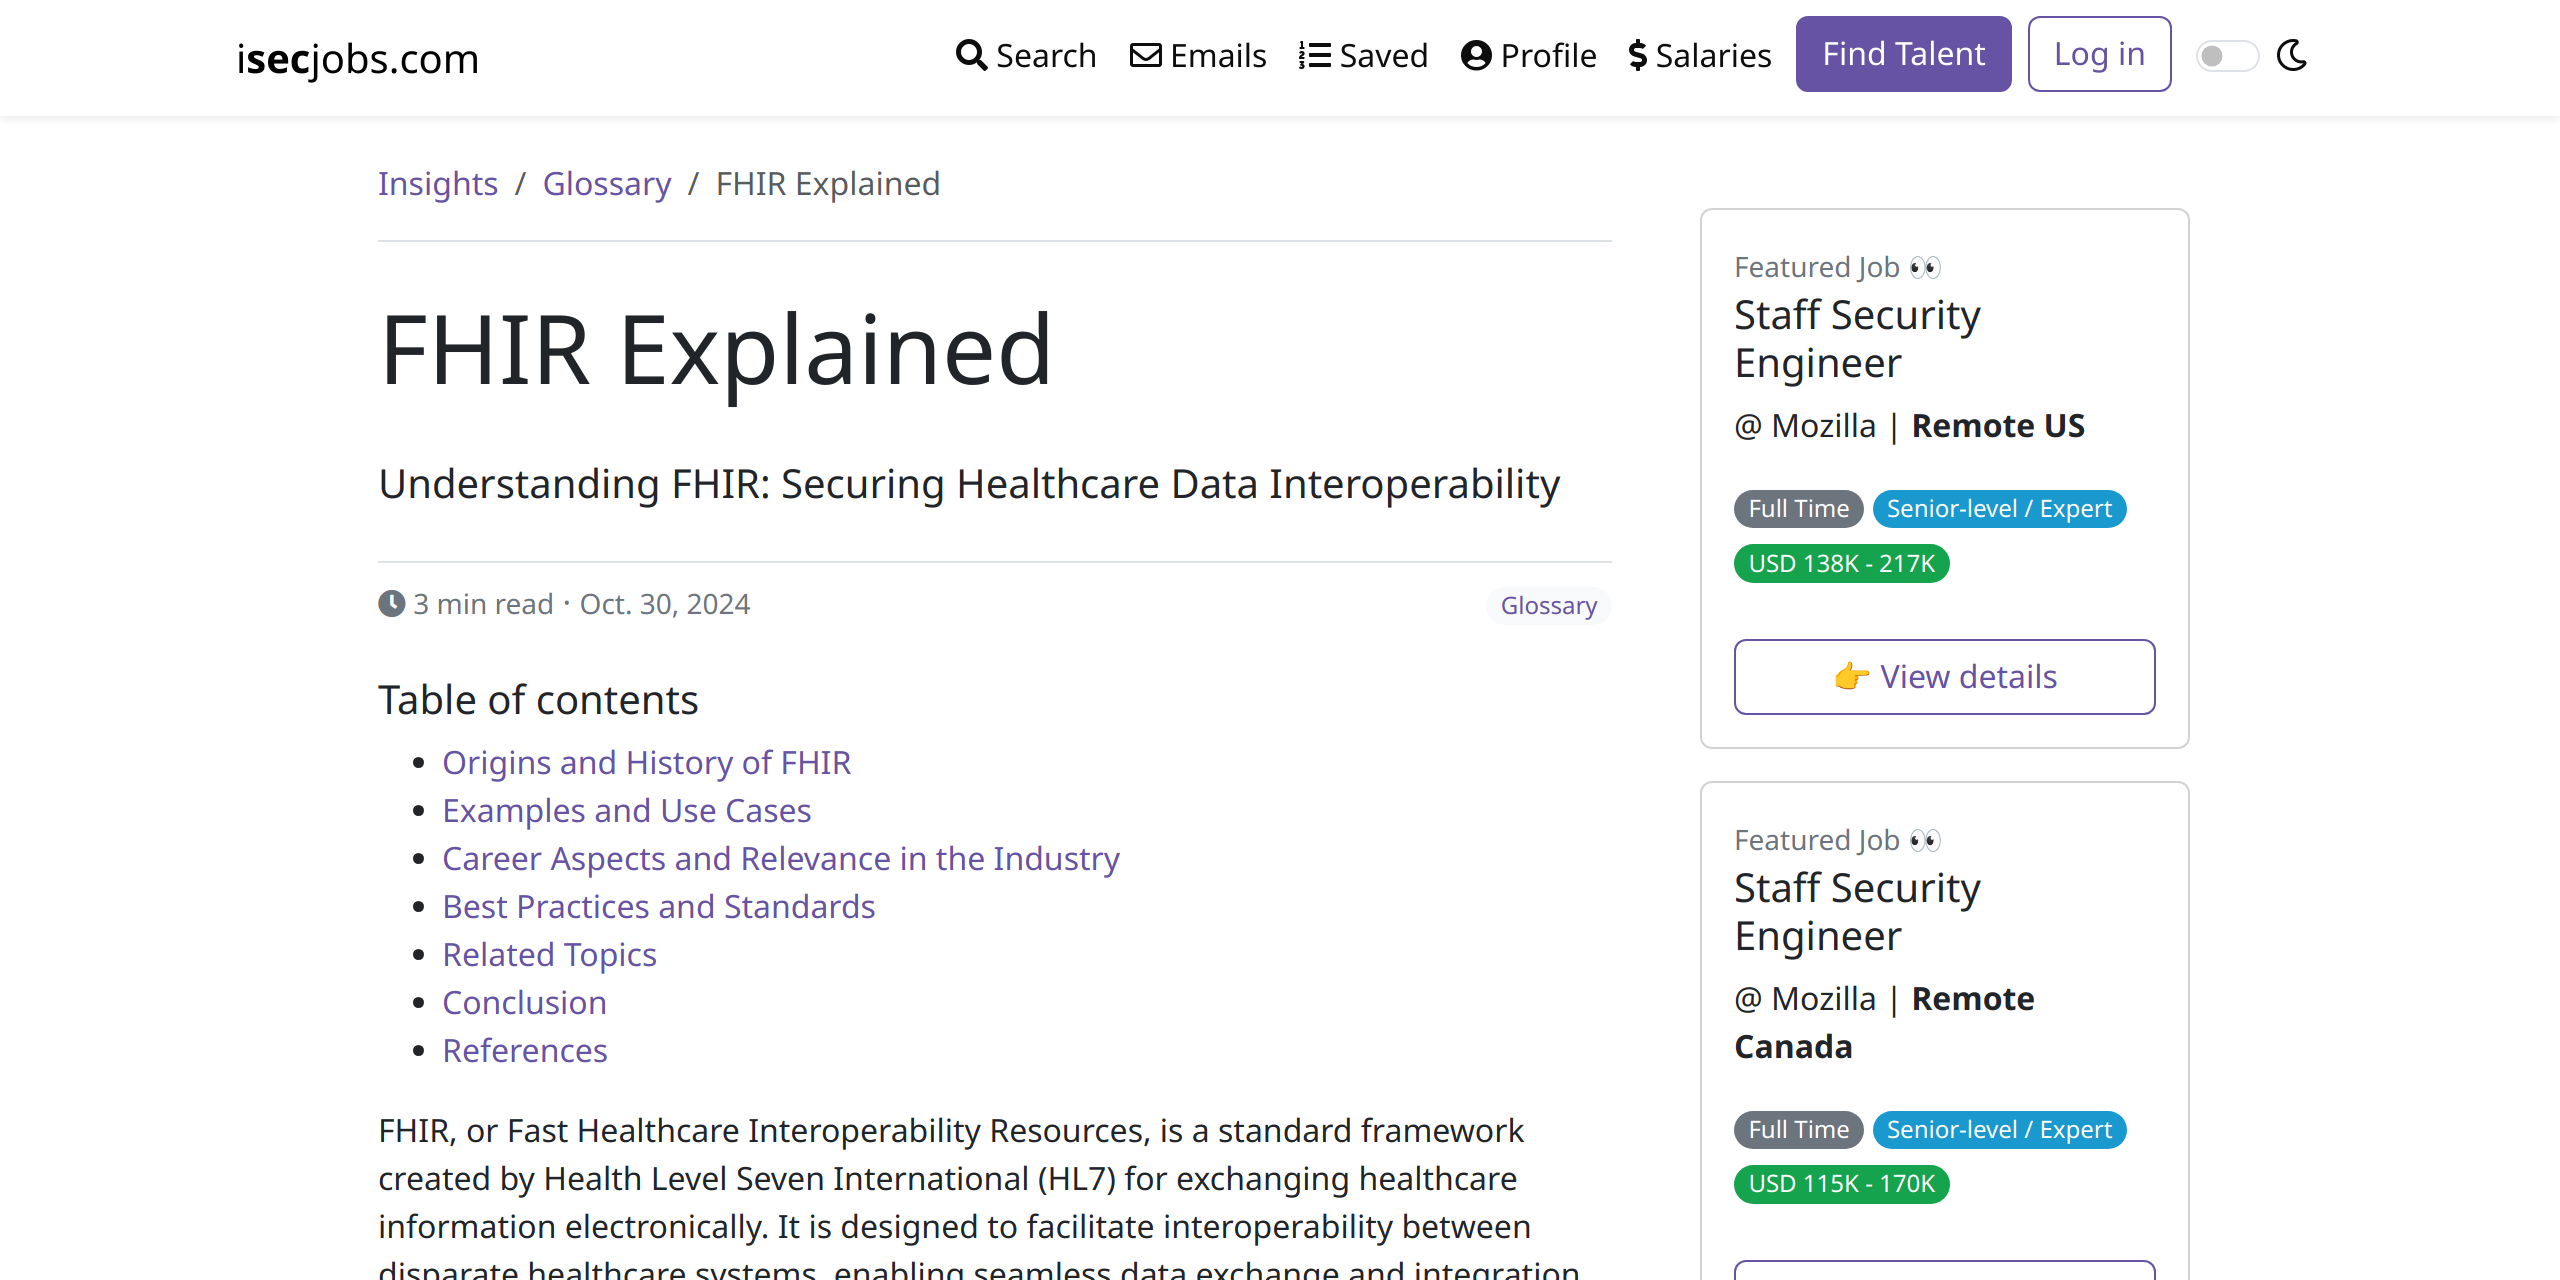Select the Glossary tag badge
The width and height of the screenshot is (2560, 1280).
[x=1548, y=606]
